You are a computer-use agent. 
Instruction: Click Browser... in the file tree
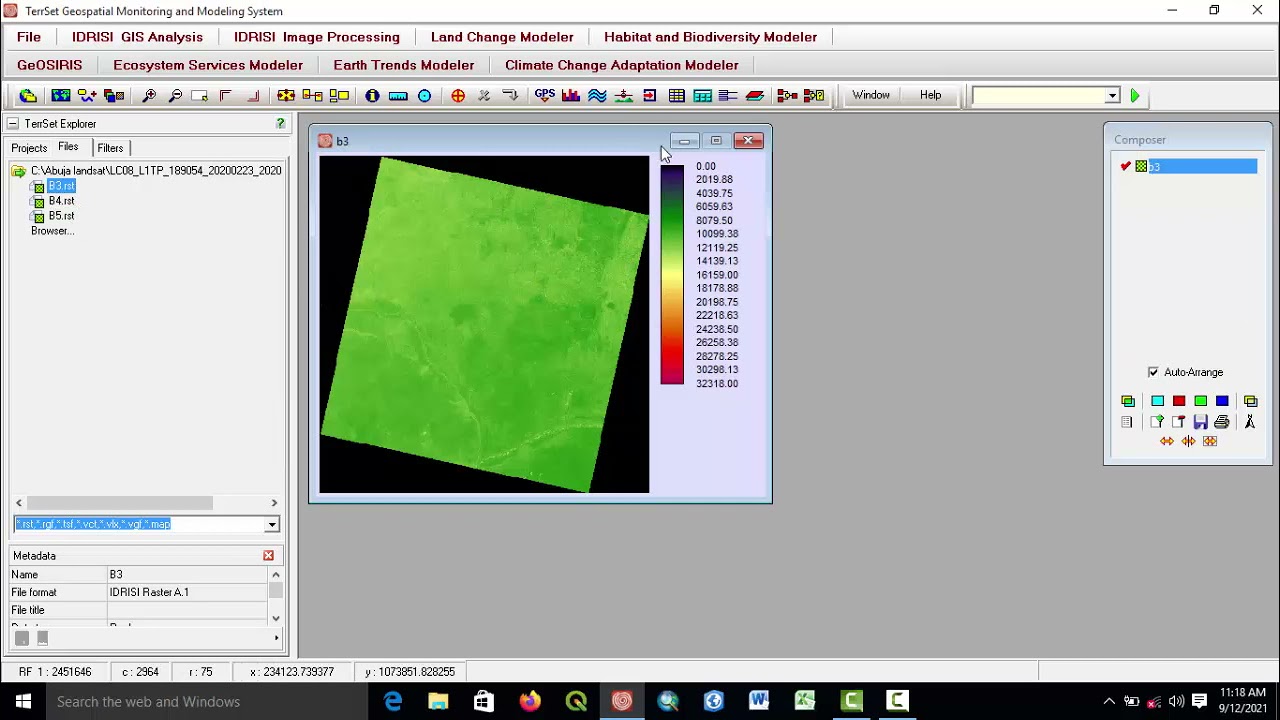pos(52,231)
